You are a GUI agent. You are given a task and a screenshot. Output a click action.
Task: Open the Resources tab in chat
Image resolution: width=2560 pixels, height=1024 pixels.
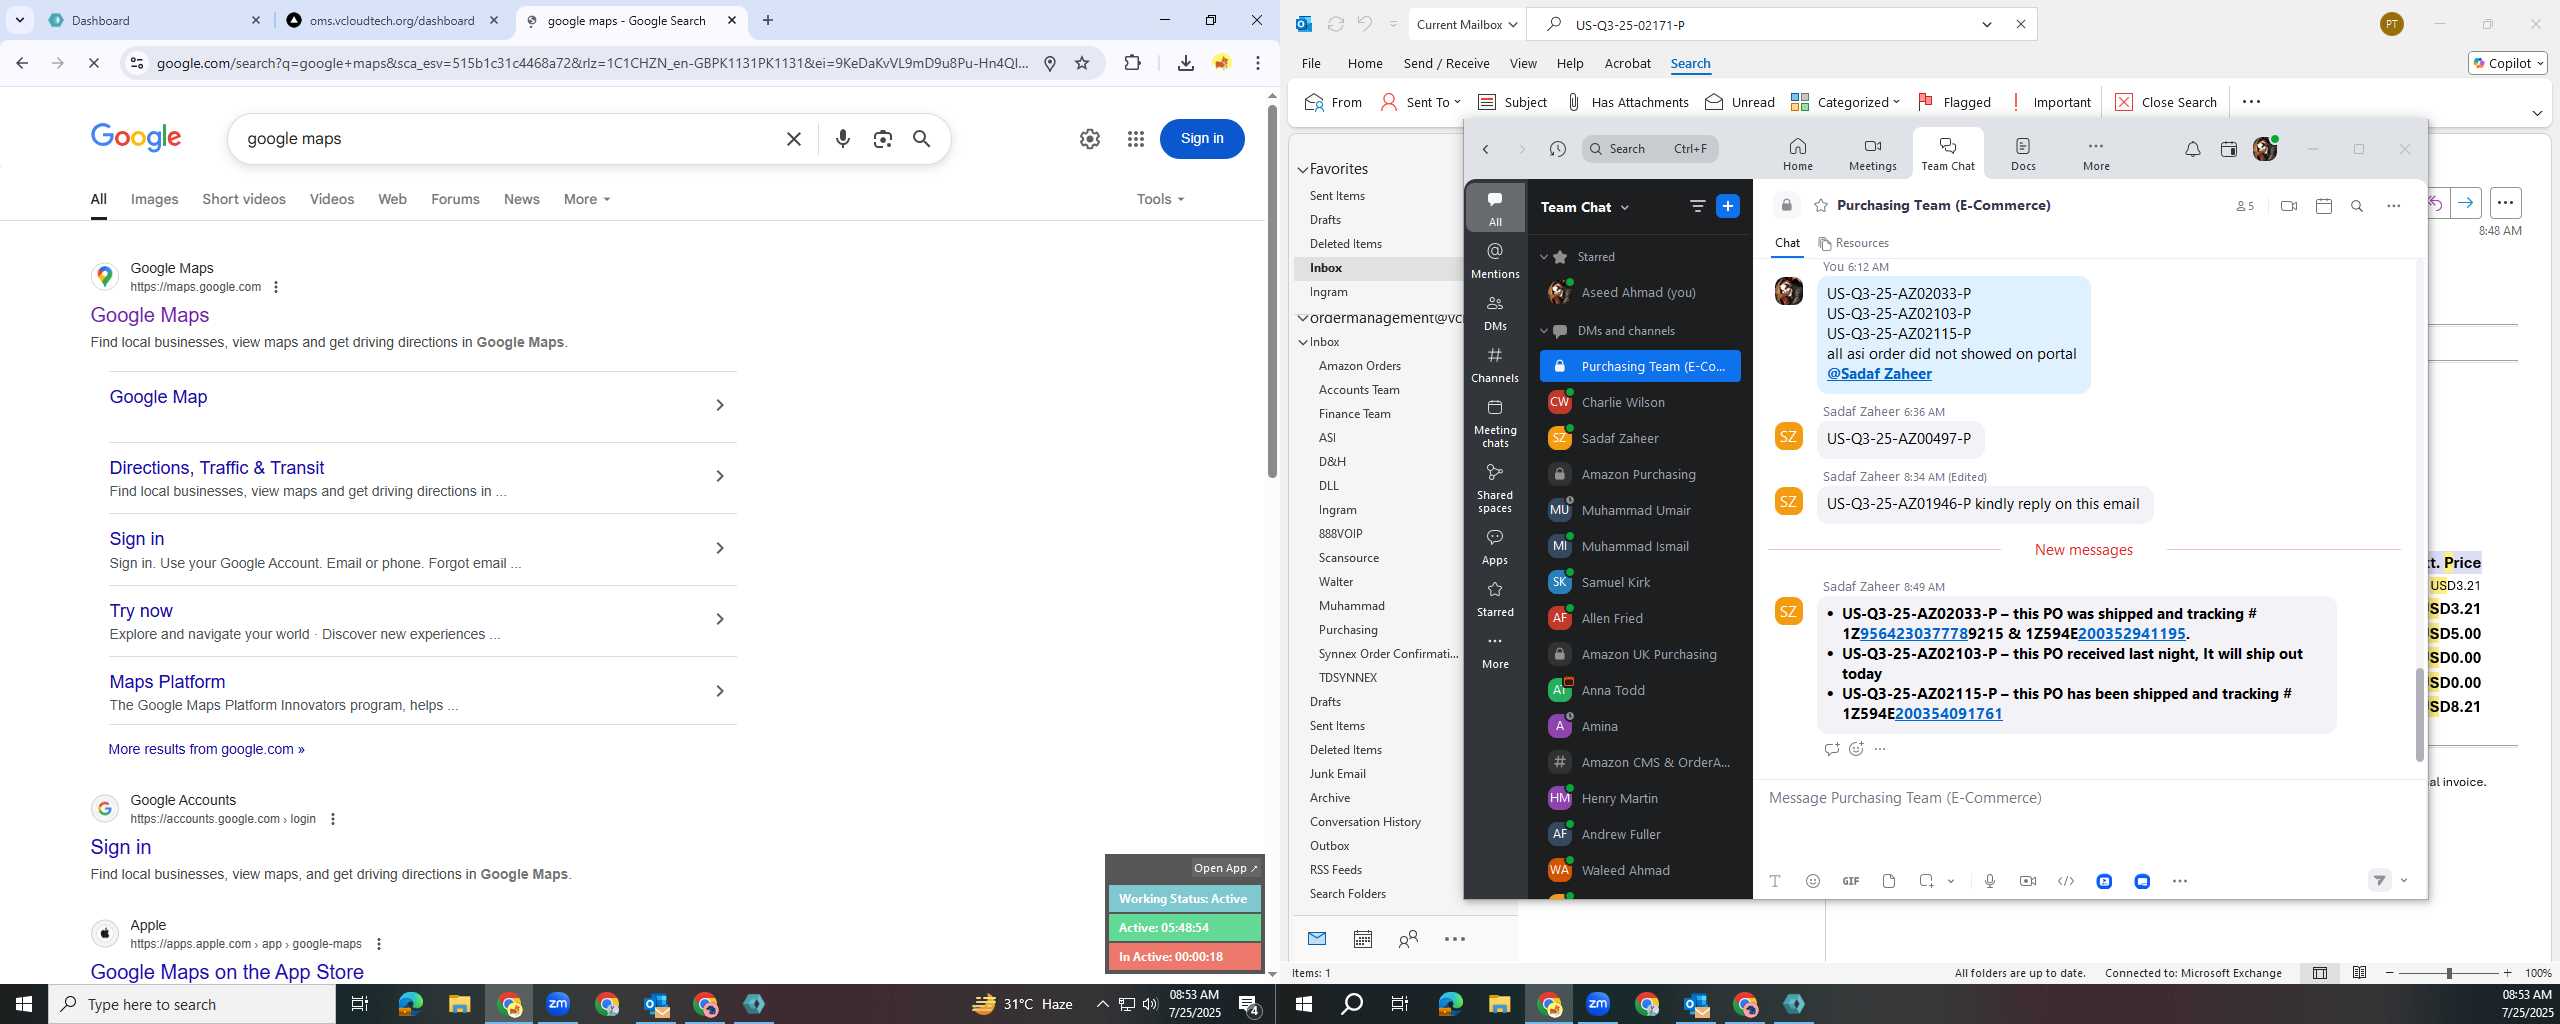click(1853, 243)
